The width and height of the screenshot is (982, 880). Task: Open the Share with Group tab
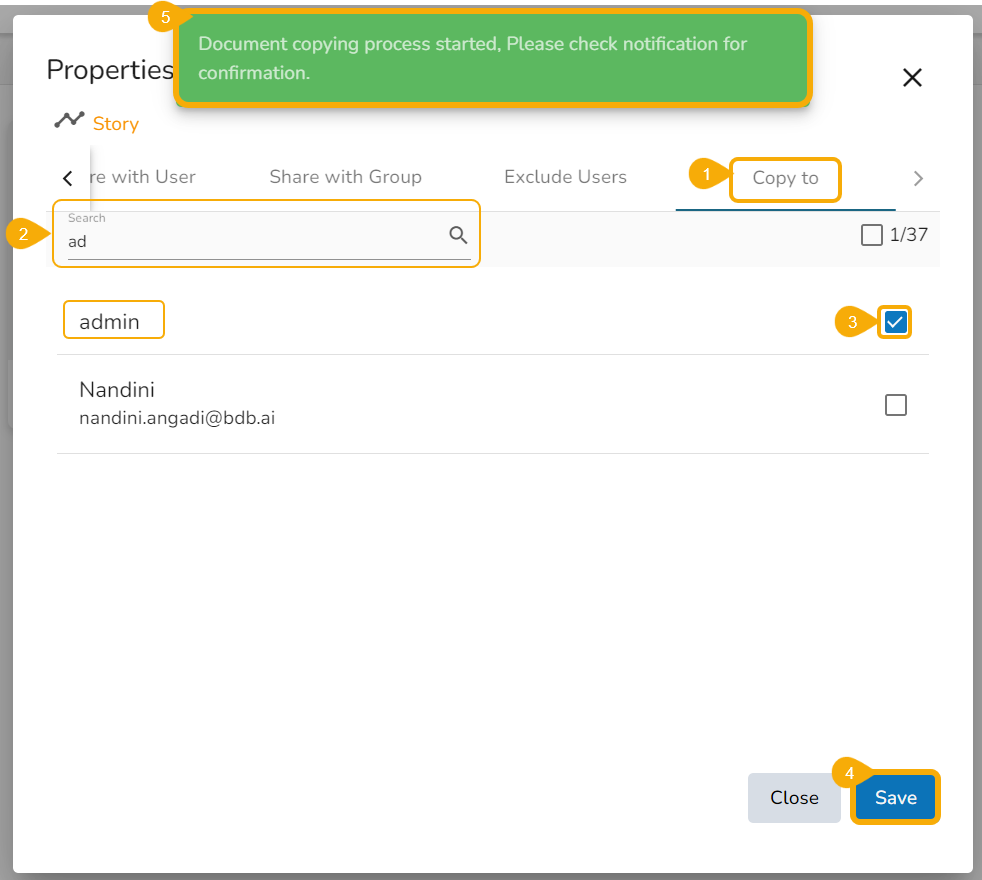click(x=345, y=177)
